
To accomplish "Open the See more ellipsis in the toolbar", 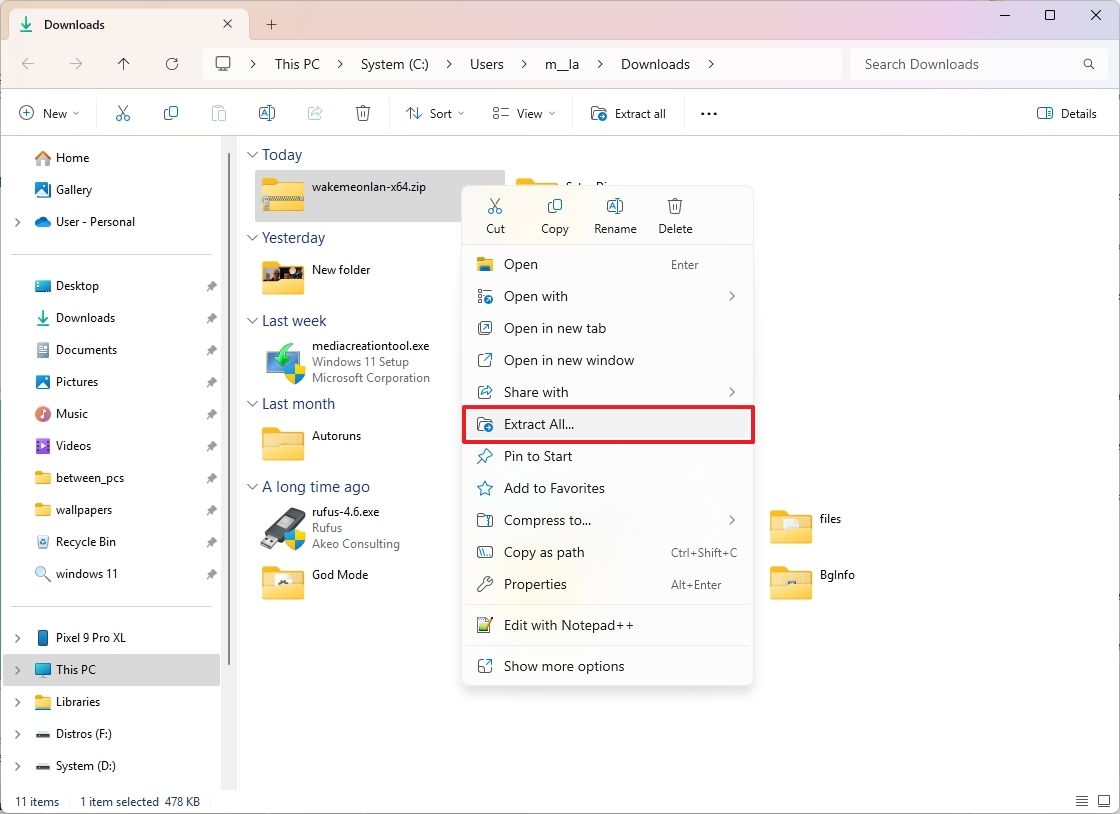I will (708, 113).
